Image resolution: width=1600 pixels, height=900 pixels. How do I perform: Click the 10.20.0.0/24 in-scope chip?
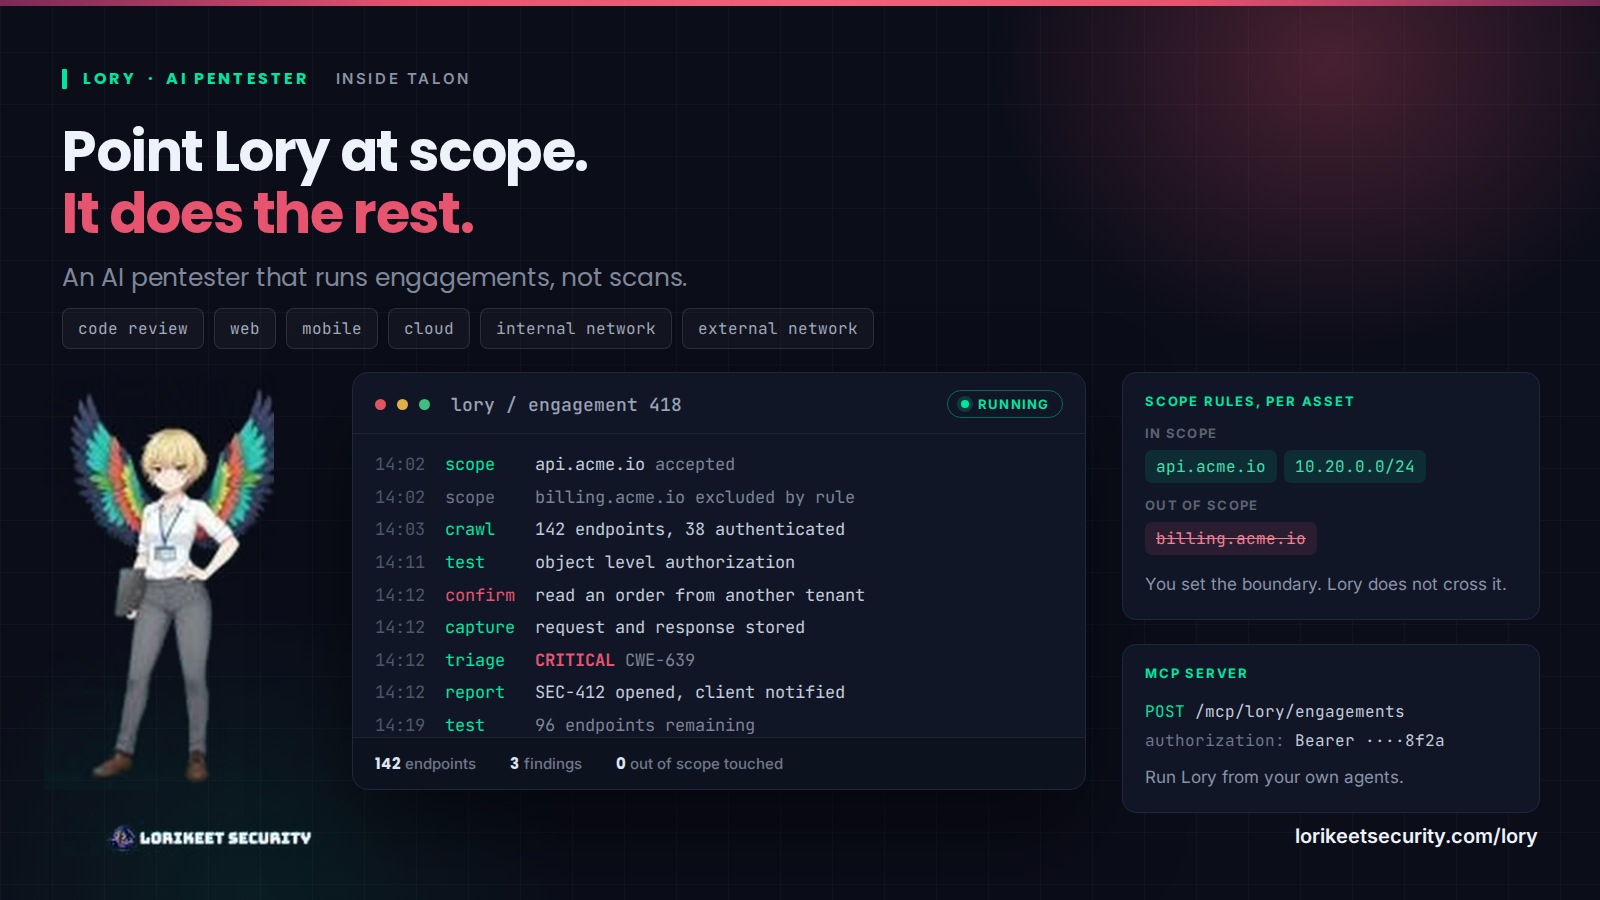click(1355, 467)
